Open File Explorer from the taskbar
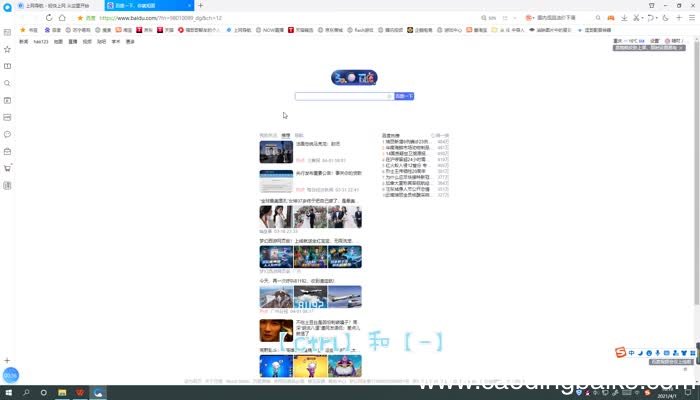The width and height of the screenshot is (700, 400). click(62, 392)
